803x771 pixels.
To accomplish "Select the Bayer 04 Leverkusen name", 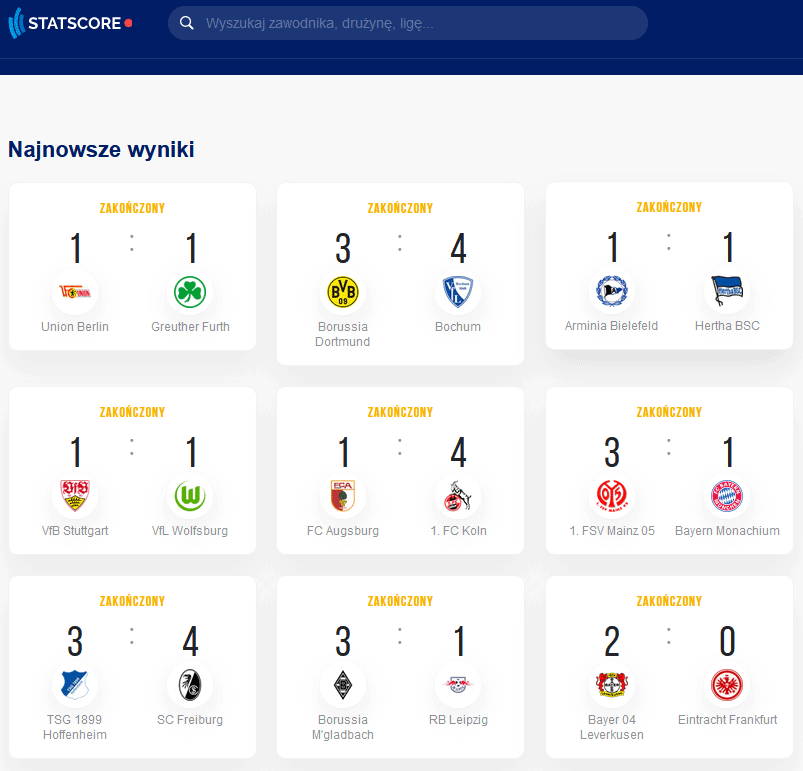I will 611,727.
